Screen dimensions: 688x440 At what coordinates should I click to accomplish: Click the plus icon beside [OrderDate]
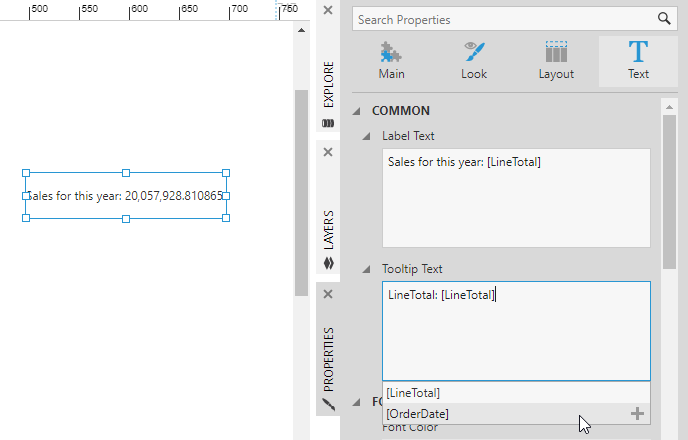[x=636, y=414]
